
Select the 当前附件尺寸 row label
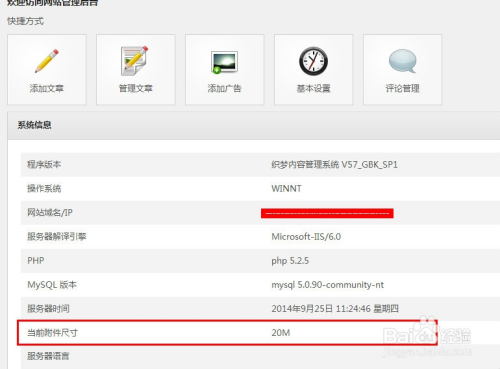52,333
